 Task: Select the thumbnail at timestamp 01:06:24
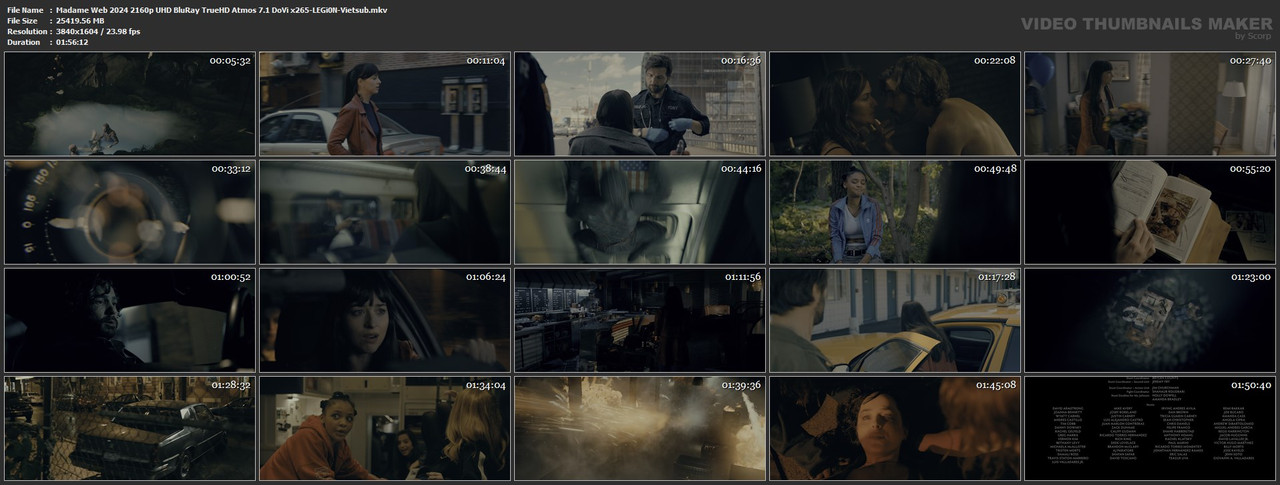point(385,320)
